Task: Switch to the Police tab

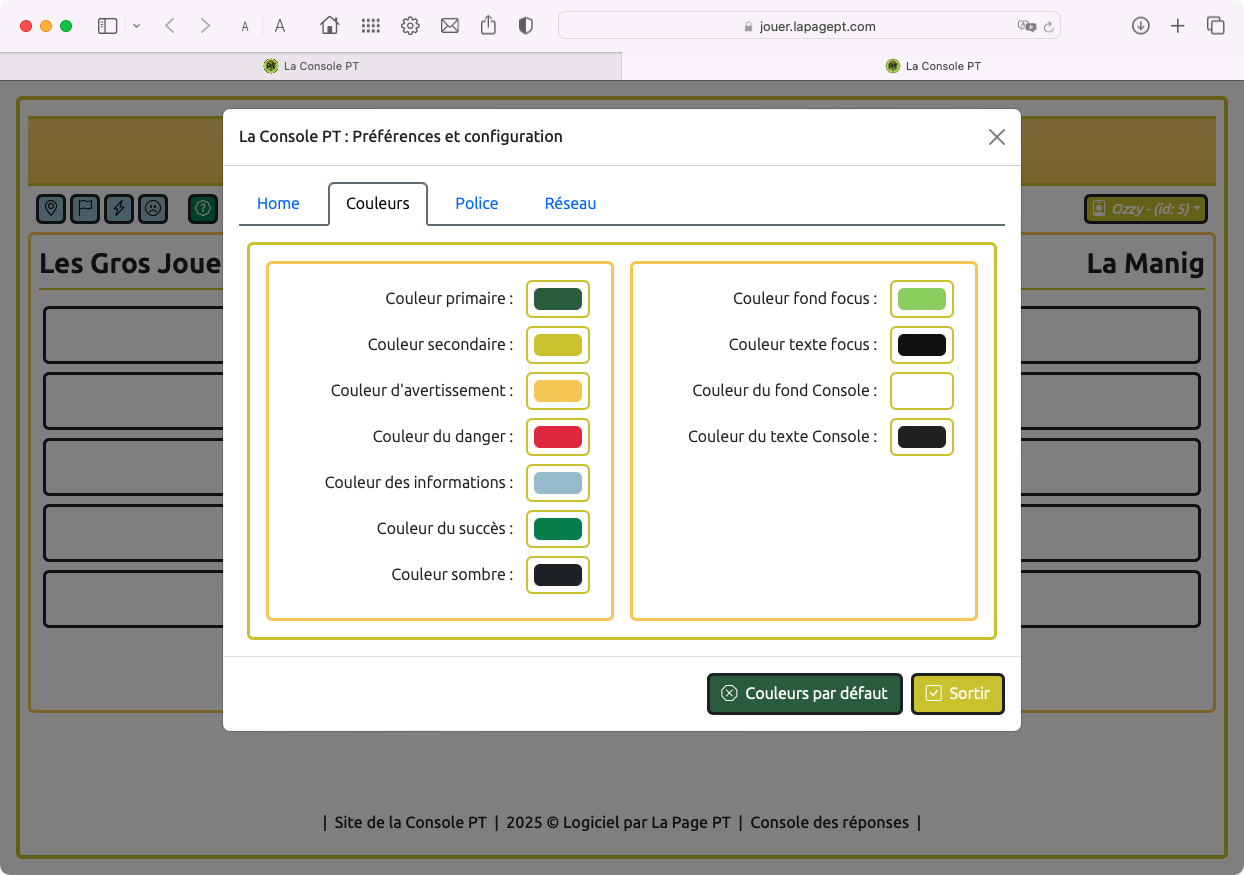Action: click(x=476, y=204)
